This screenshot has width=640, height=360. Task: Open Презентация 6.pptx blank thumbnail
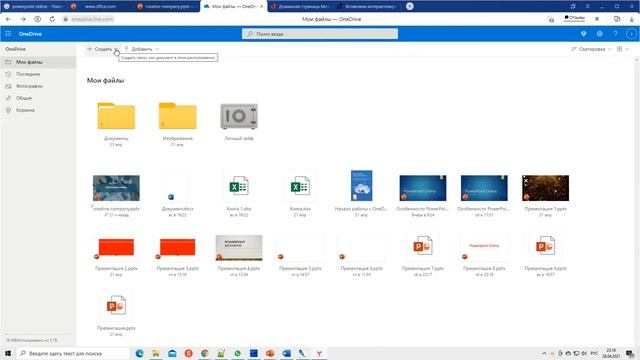point(361,247)
